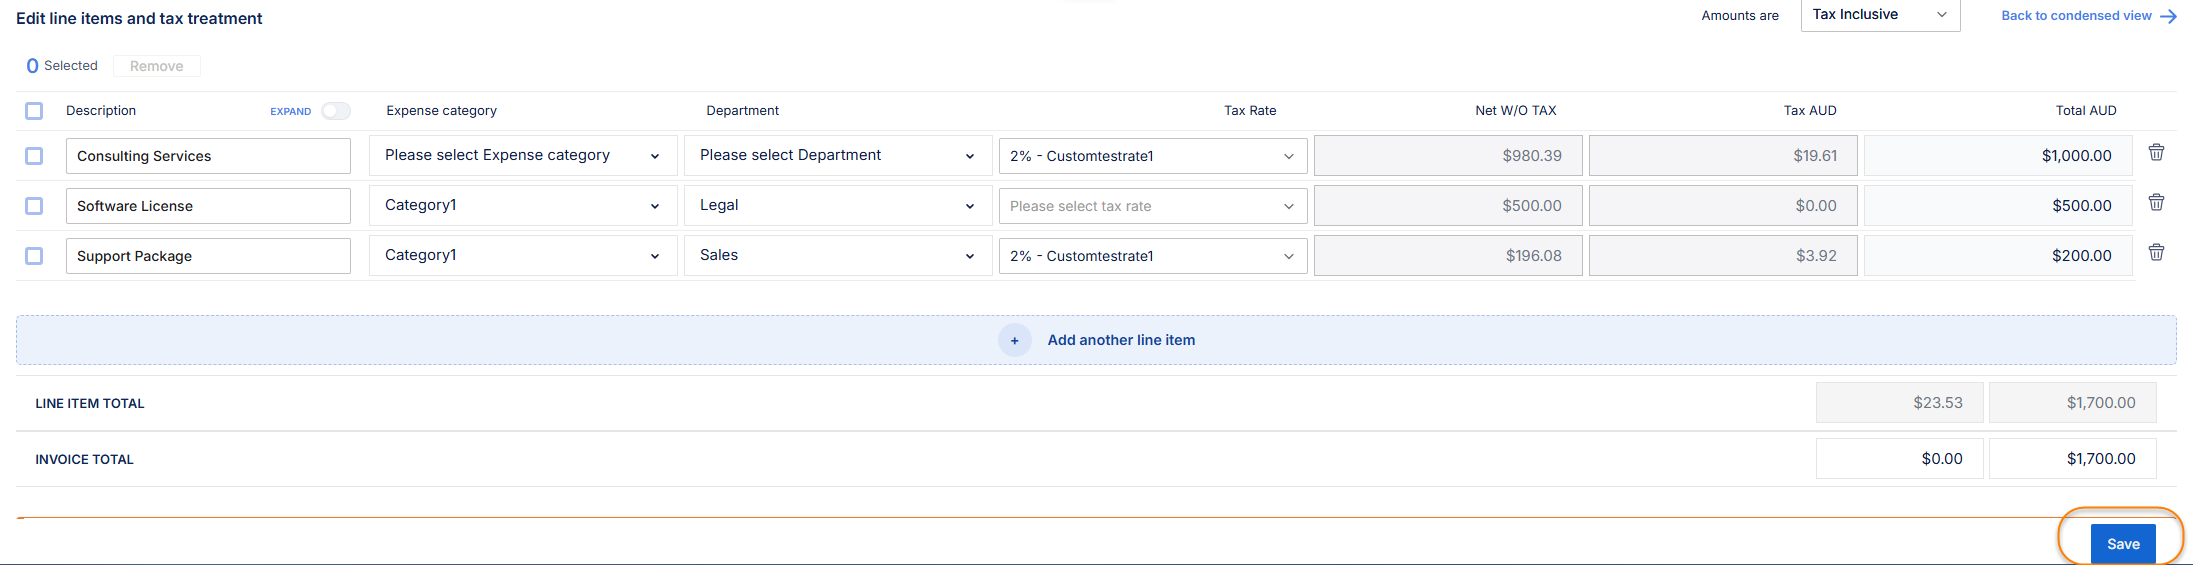Image resolution: width=2193 pixels, height=565 pixels.
Task: Click the plus icon to add line item
Action: 1014,340
